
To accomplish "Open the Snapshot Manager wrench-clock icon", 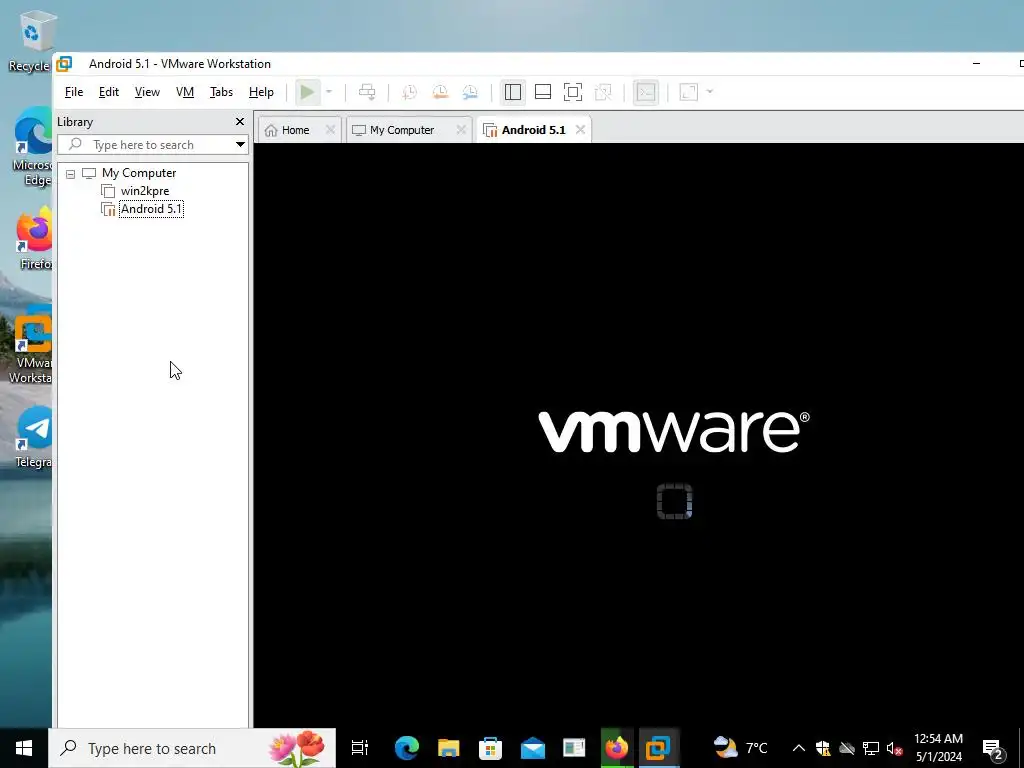I will [x=470, y=92].
